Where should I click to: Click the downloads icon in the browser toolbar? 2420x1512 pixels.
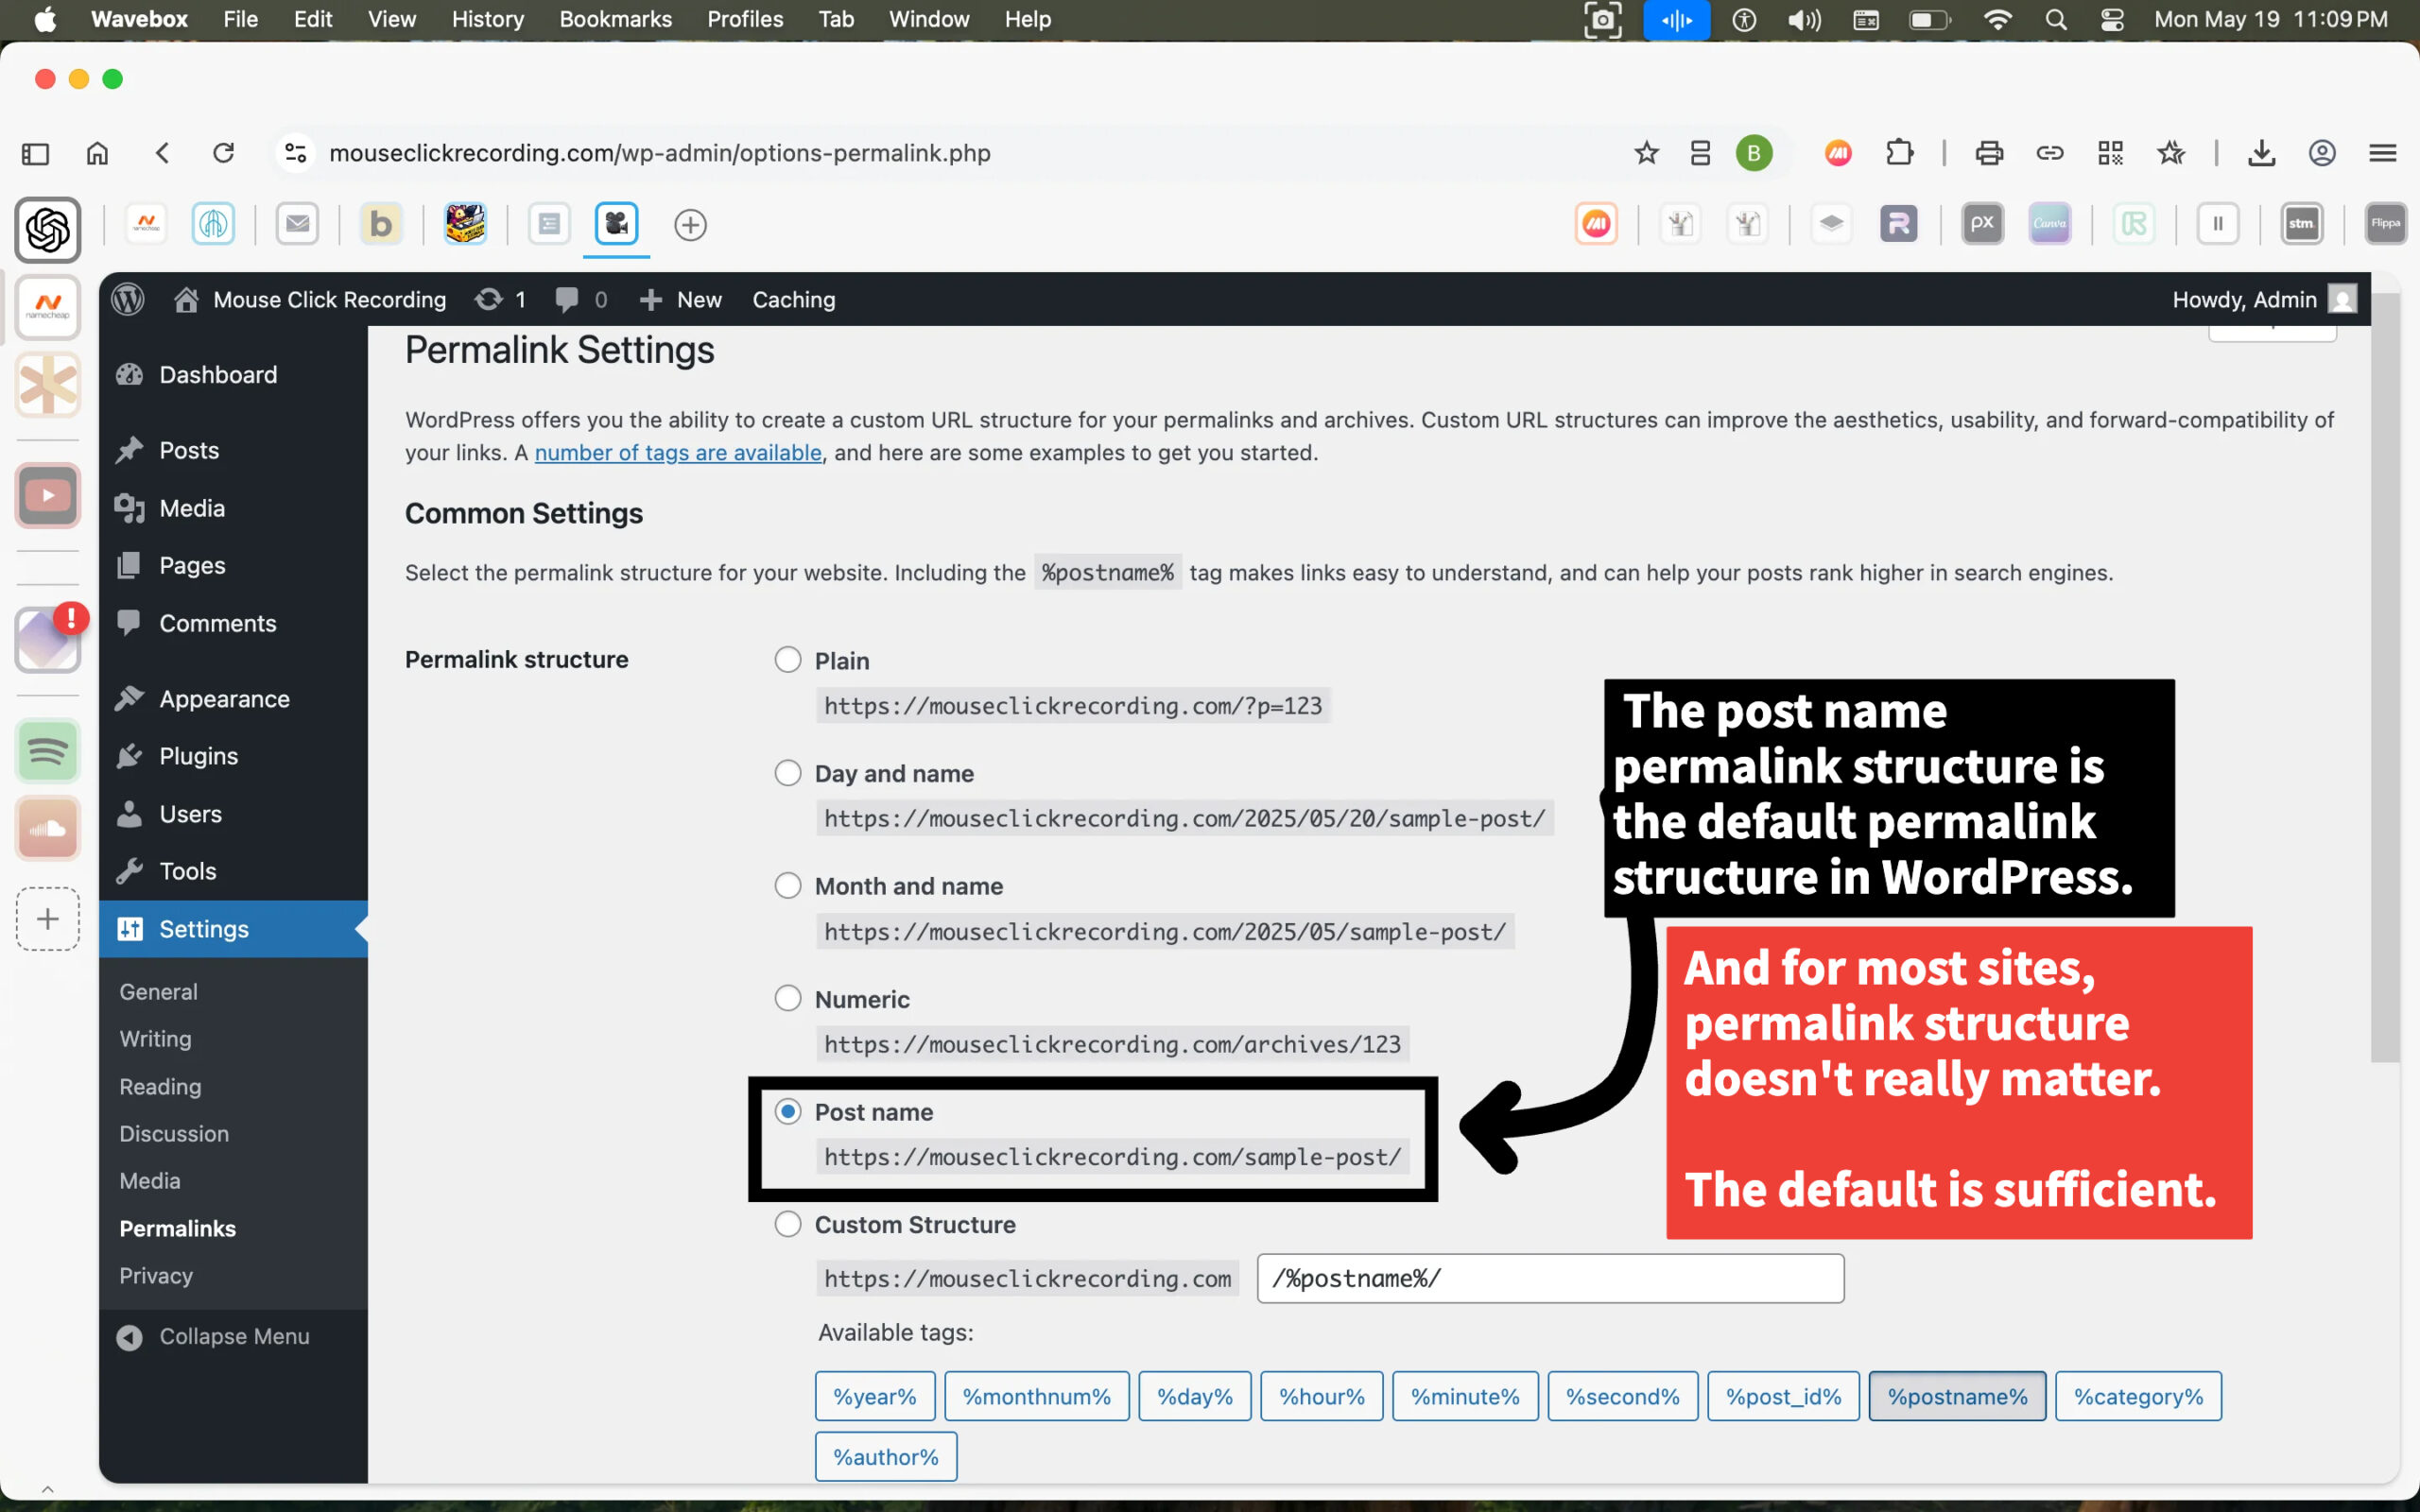click(2261, 153)
